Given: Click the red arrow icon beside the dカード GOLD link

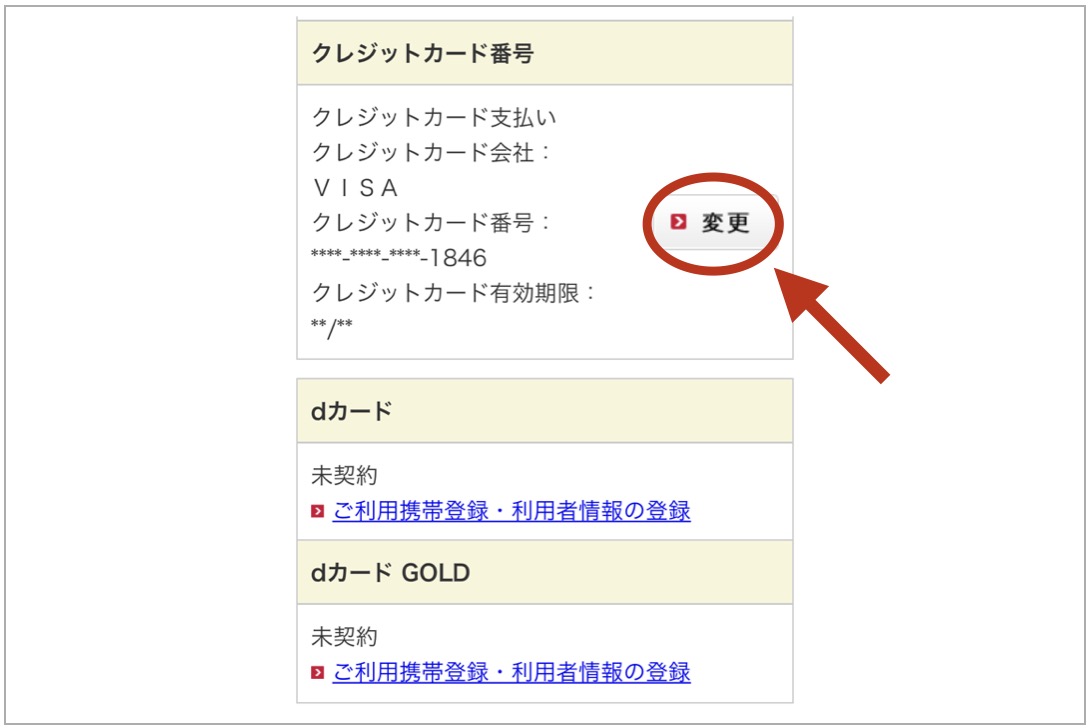Looking at the screenshot, I should point(317,672).
